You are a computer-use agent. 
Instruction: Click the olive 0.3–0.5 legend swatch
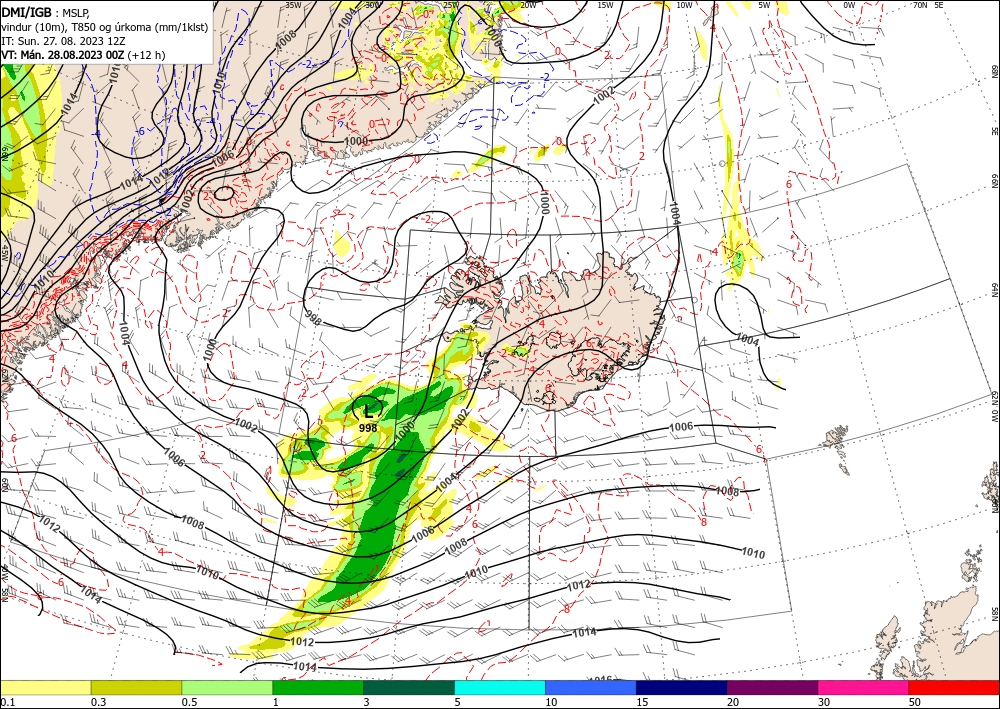pyautogui.click(x=136, y=688)
